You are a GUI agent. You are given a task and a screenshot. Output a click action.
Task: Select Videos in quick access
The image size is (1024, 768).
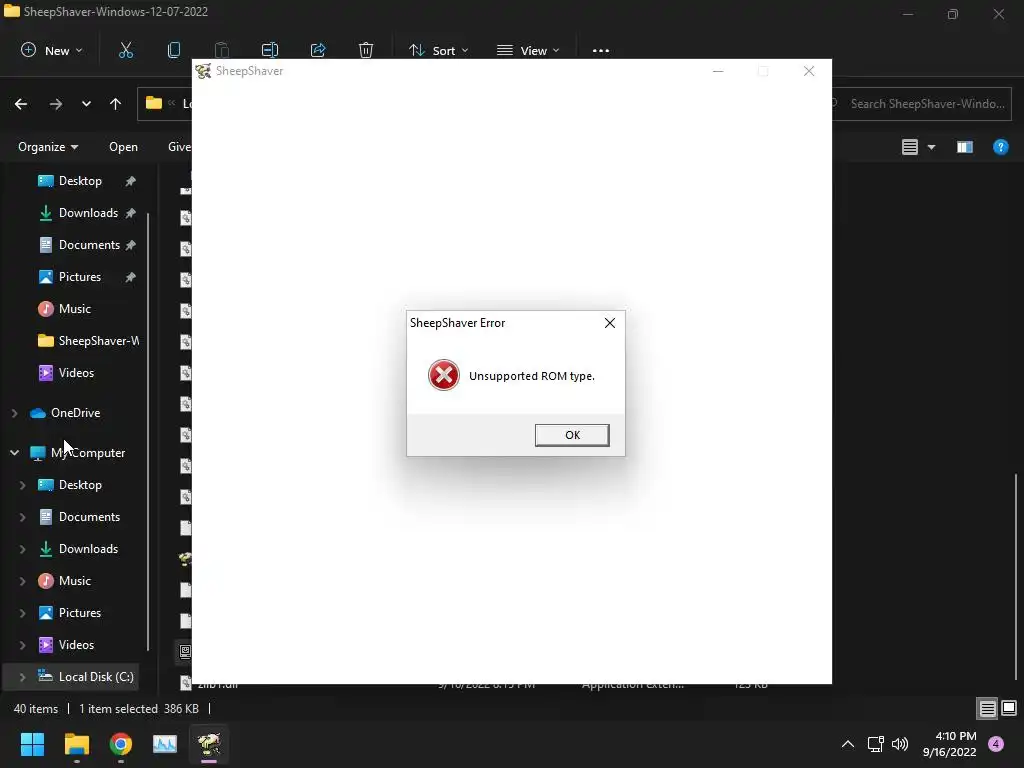(x=76, y=373)
